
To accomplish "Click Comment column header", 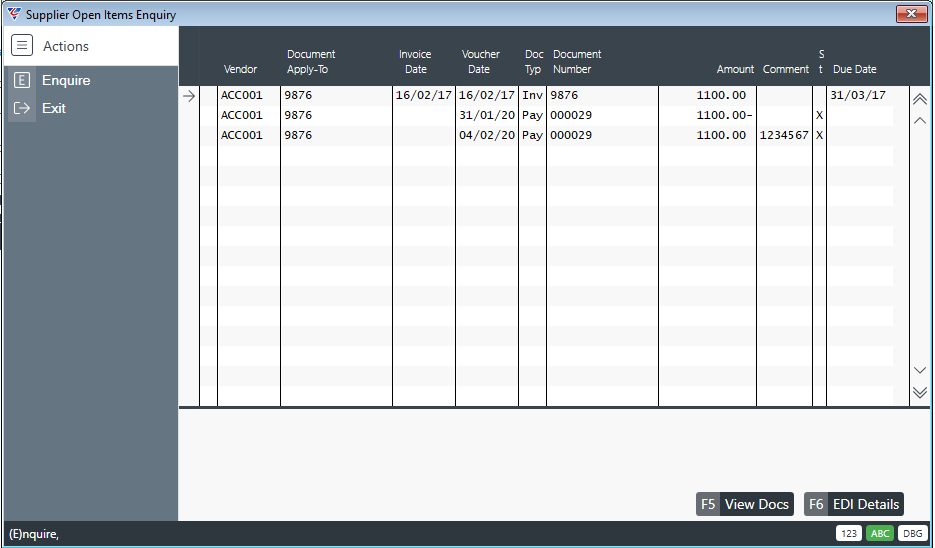I will pos(785,69).
